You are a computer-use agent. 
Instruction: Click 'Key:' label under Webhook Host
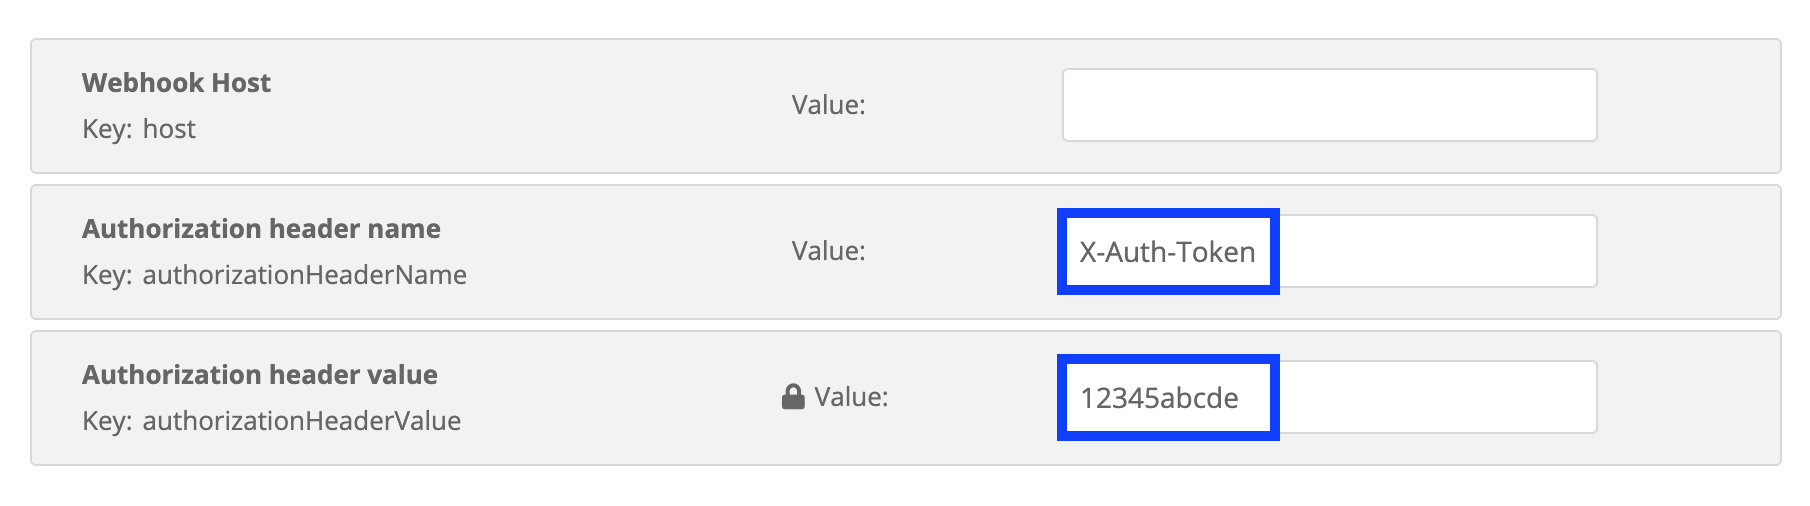pos(107,129)
